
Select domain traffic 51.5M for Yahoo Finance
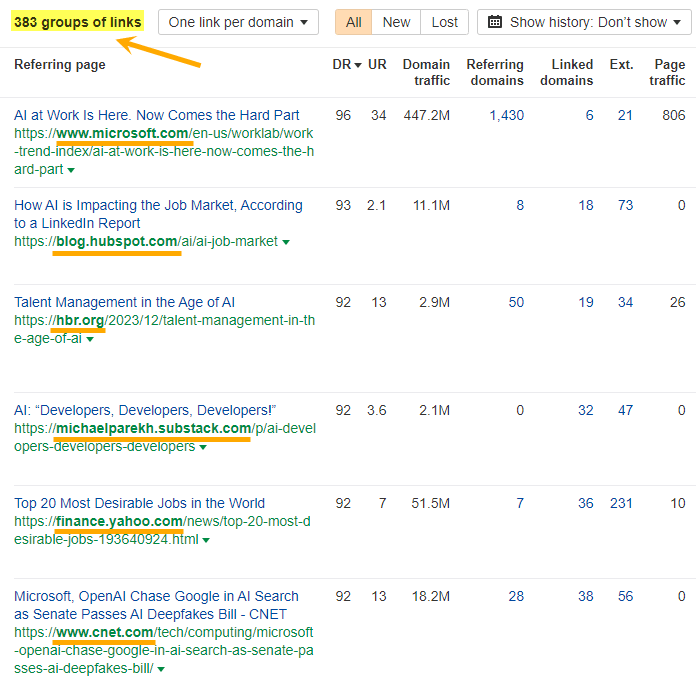431,504
